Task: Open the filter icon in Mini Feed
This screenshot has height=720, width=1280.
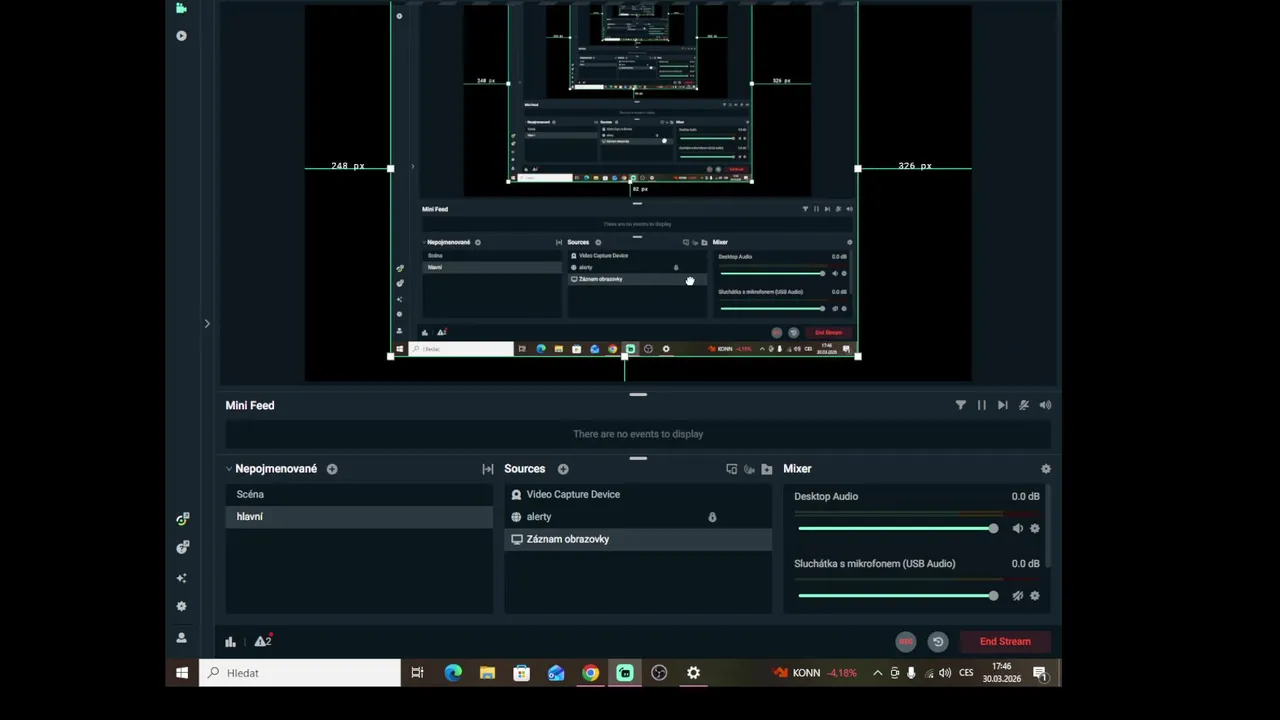Action: 961,405
